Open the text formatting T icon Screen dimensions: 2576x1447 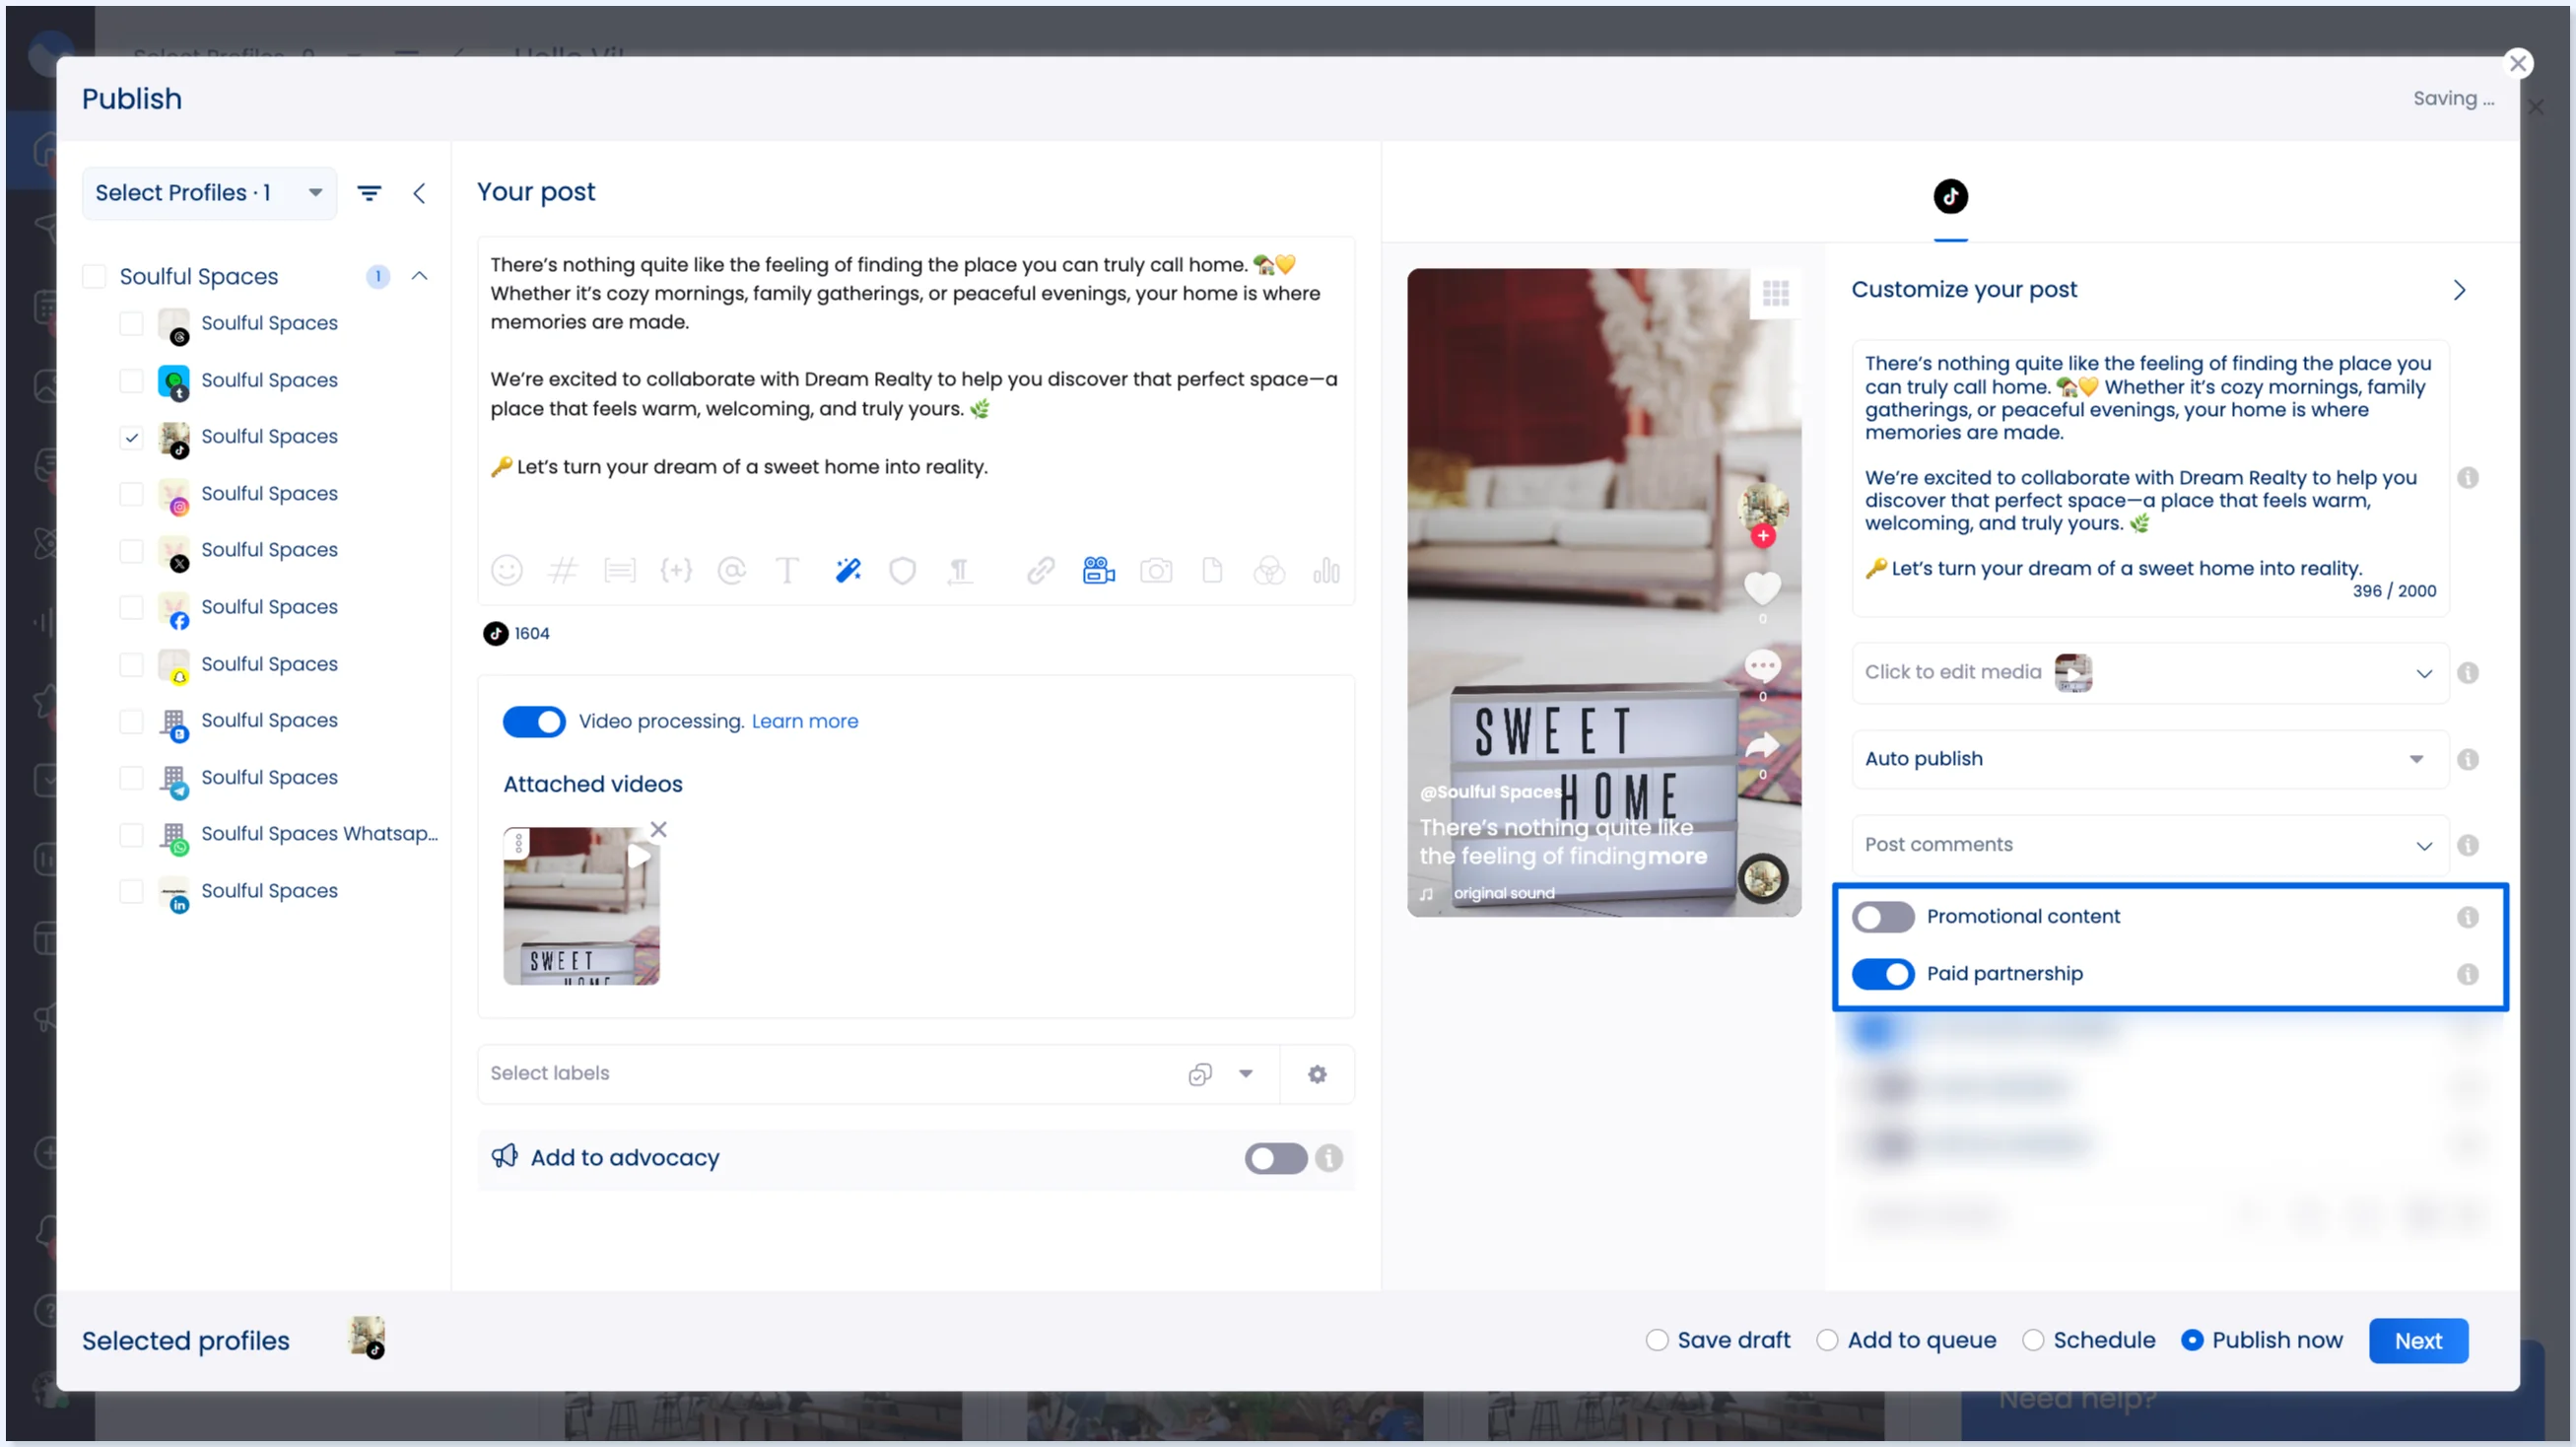(x=787, y=570)
